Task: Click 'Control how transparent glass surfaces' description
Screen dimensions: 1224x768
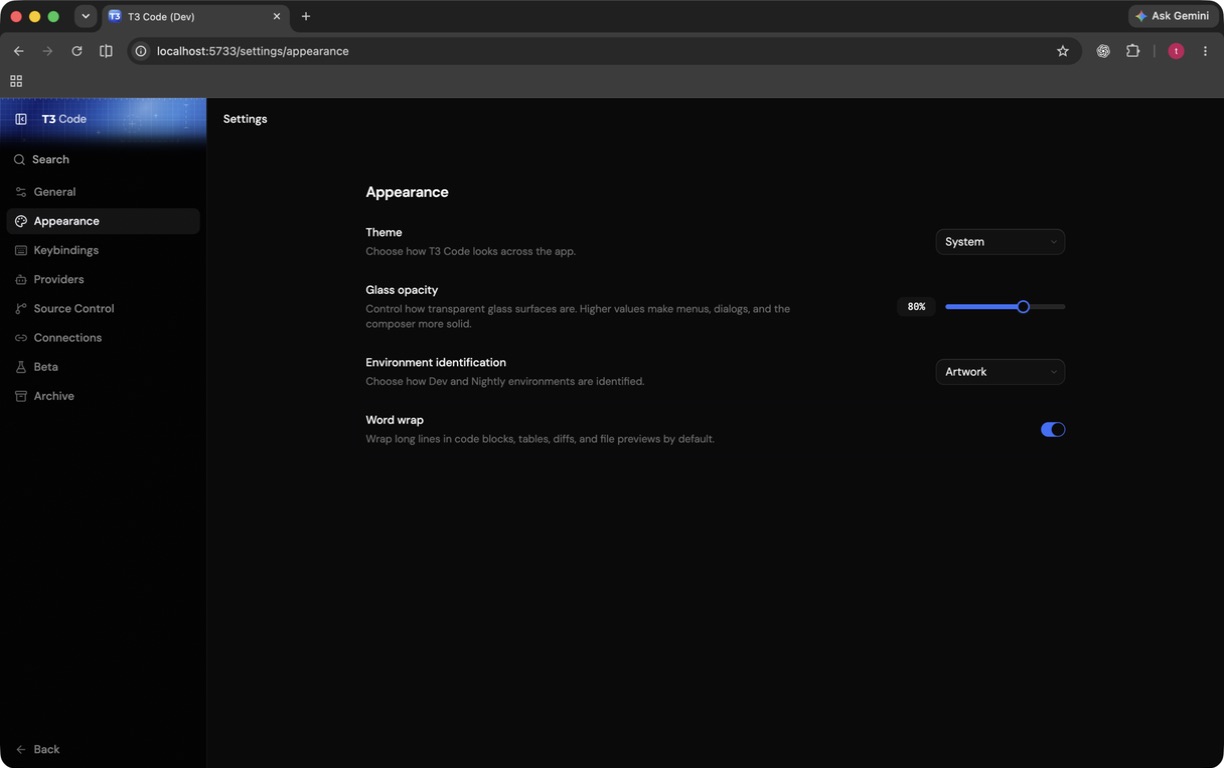Action: click(x=578, y=316)
